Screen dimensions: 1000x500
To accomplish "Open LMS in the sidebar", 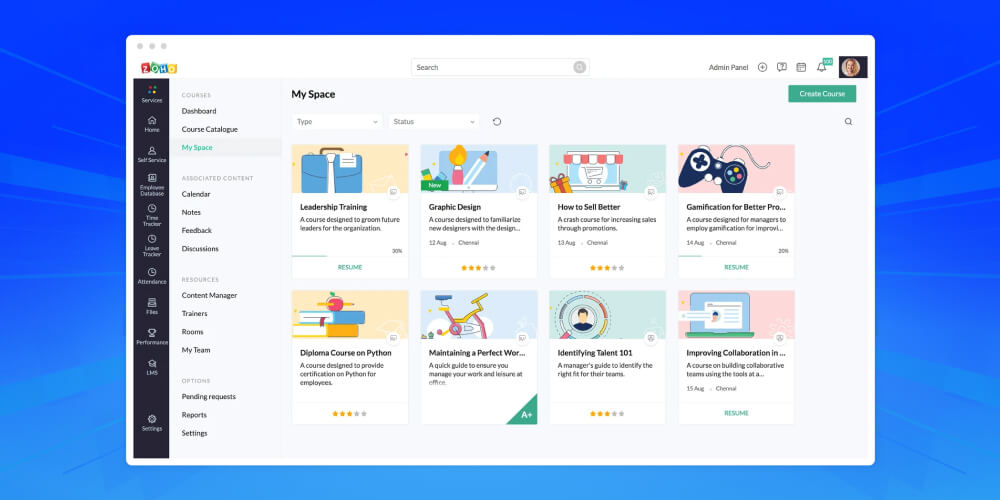I will (152, 367).
